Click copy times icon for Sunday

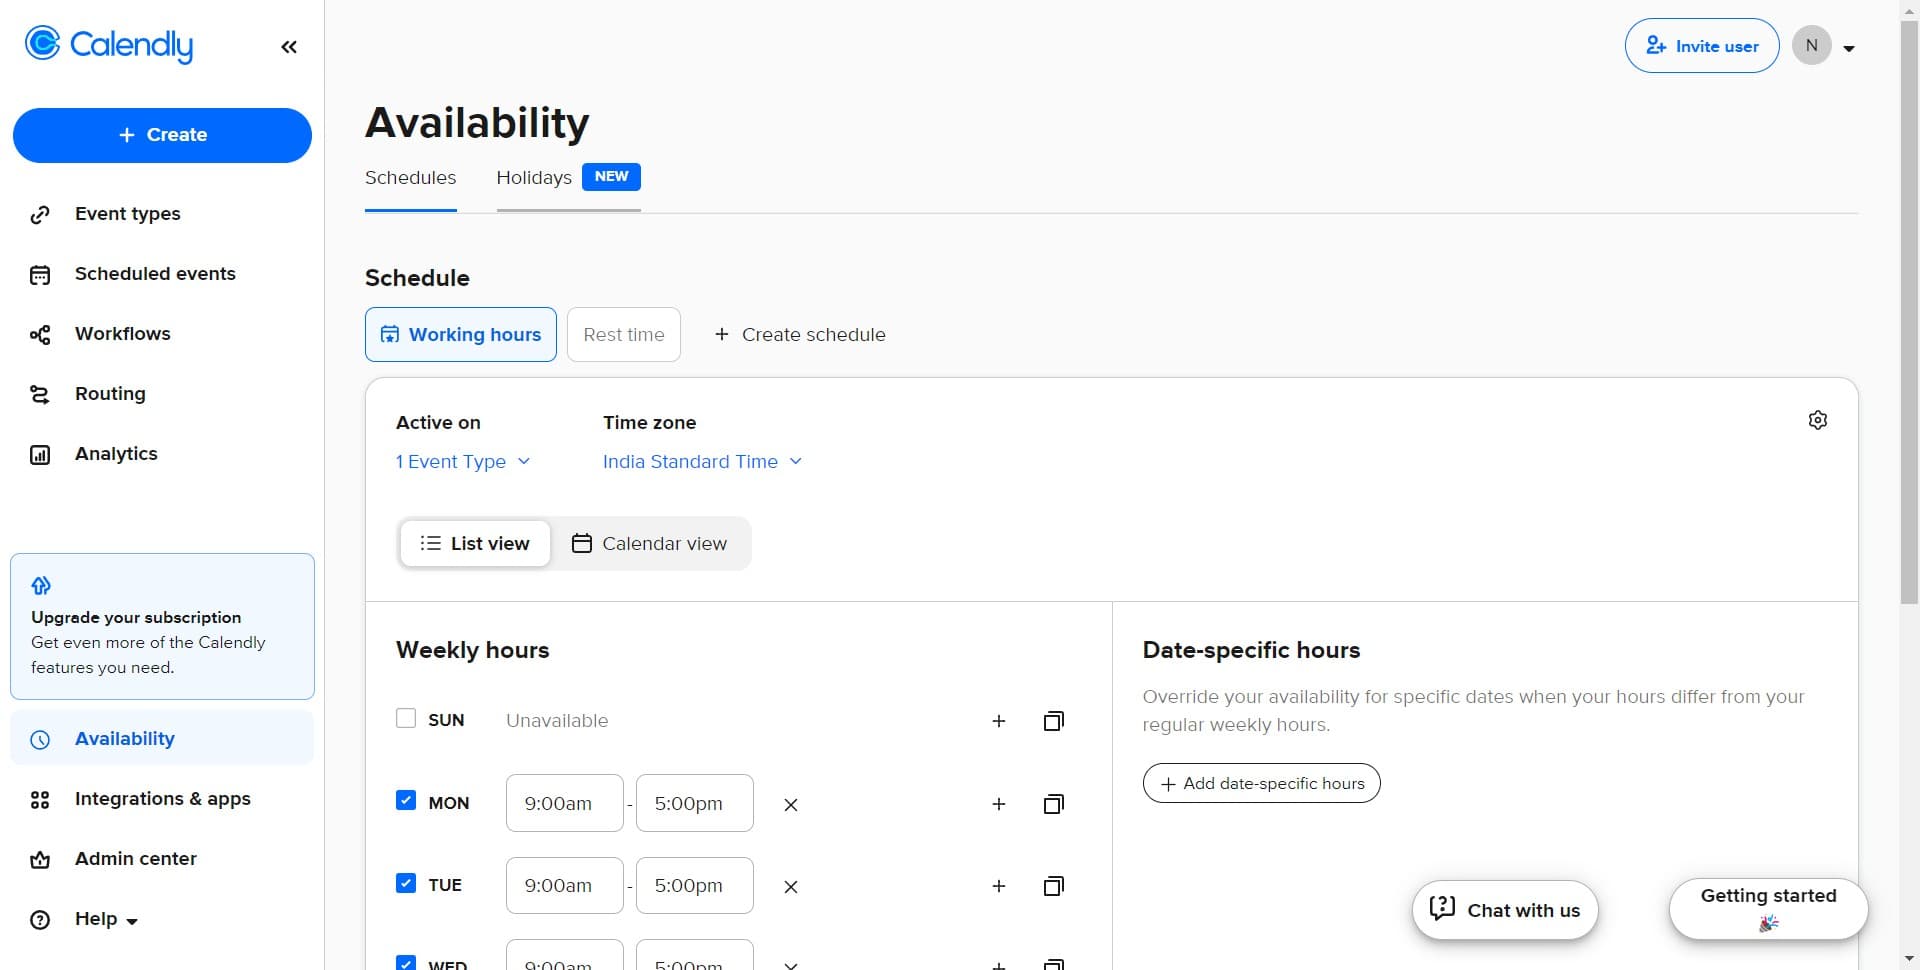[1053, 721]
